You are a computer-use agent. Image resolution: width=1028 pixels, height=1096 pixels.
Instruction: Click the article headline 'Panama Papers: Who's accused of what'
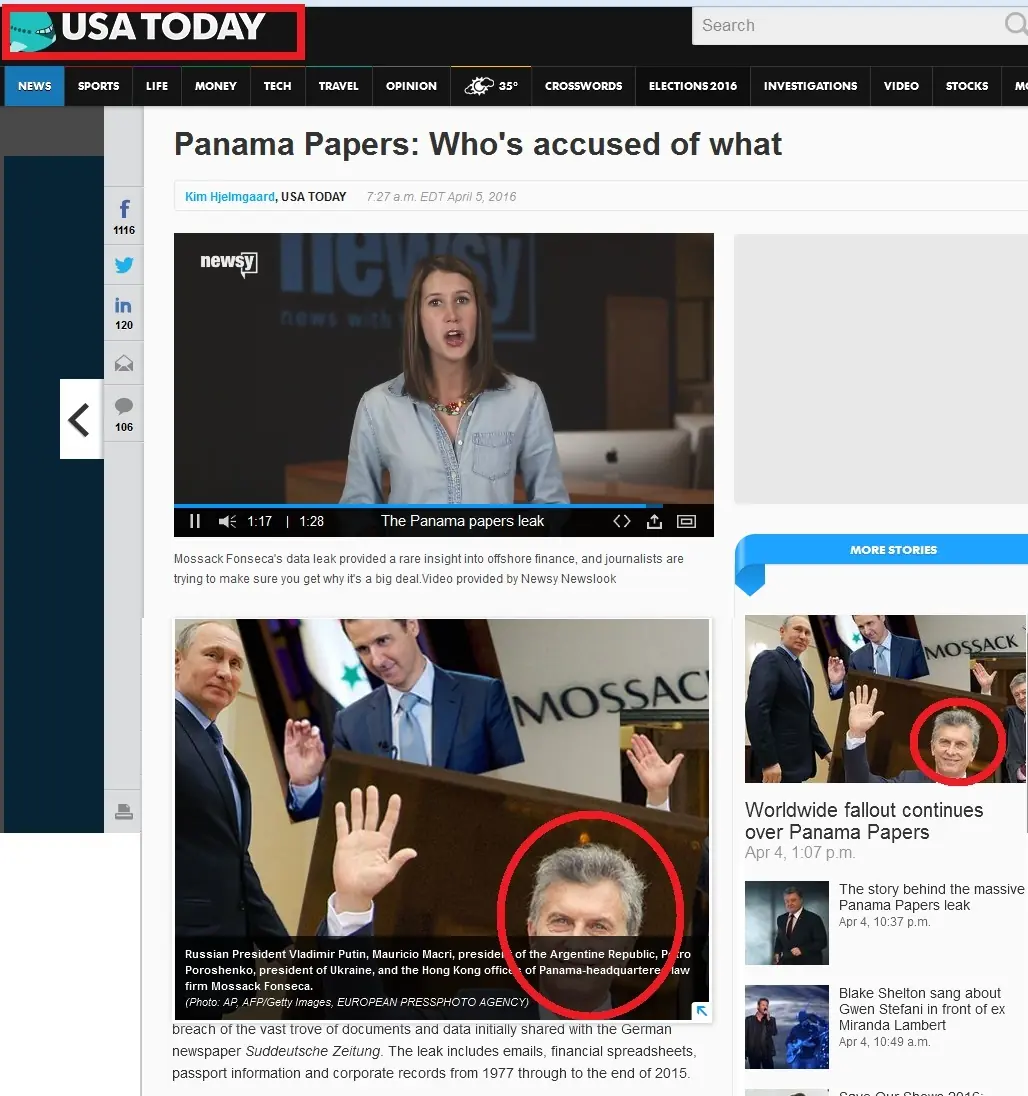[478, 144]
